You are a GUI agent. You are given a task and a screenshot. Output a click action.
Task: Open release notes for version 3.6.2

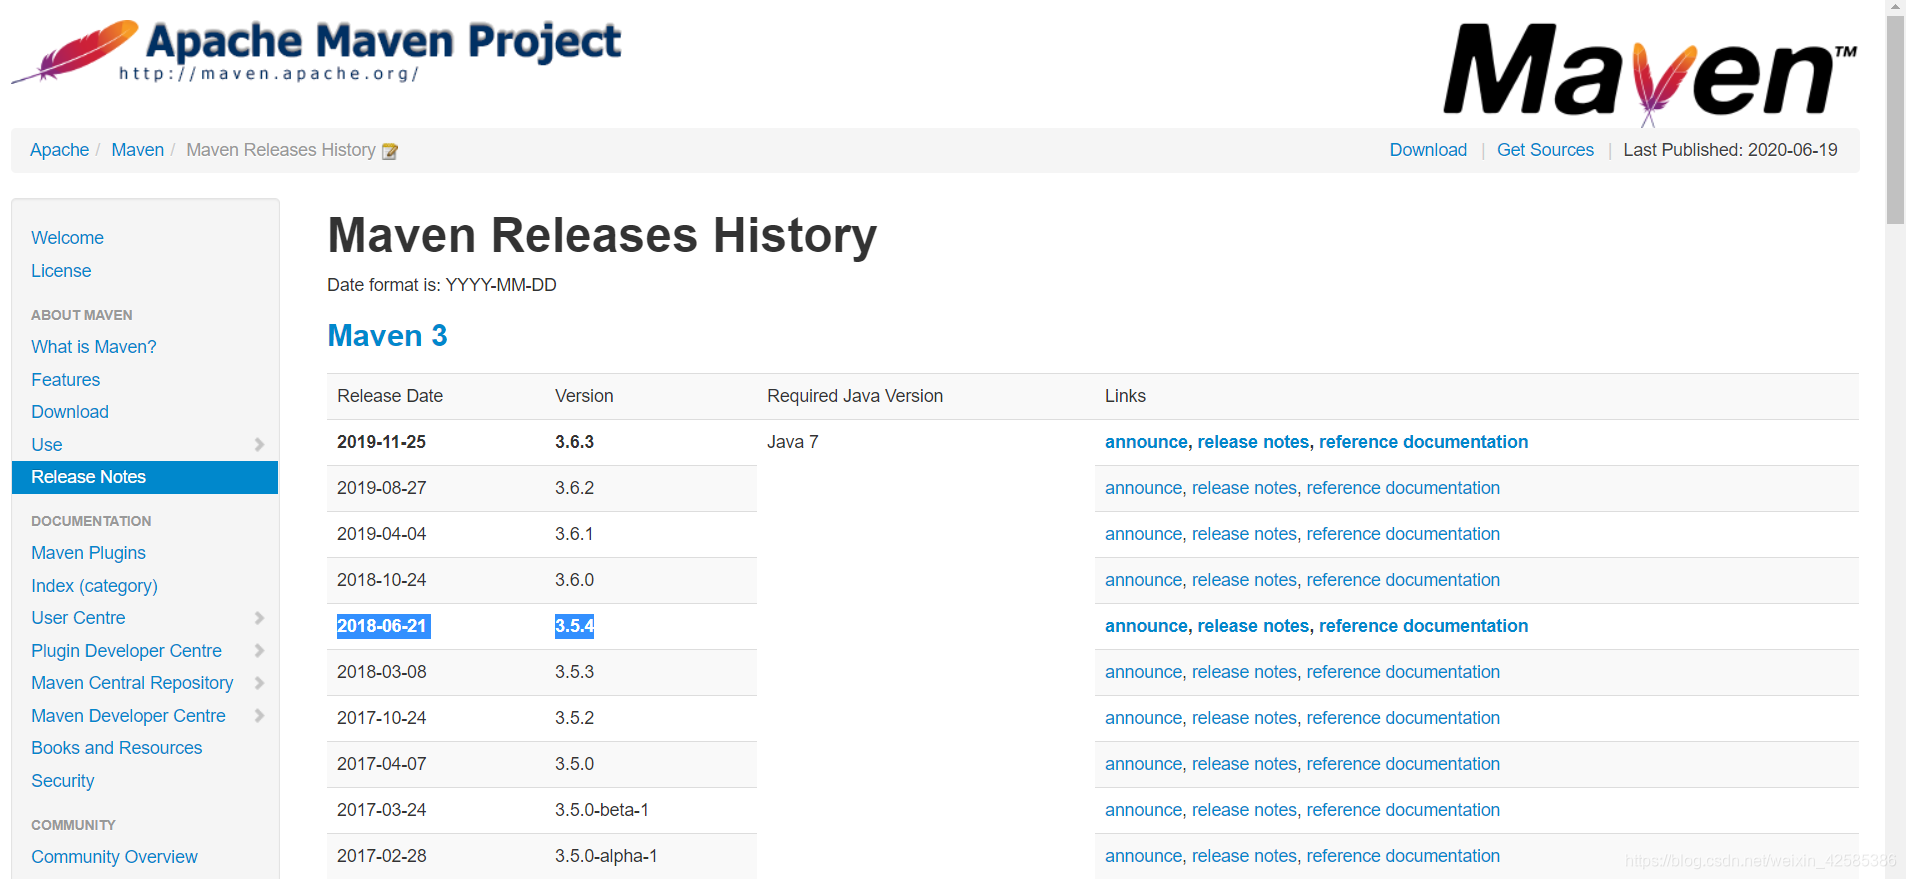1244,488
